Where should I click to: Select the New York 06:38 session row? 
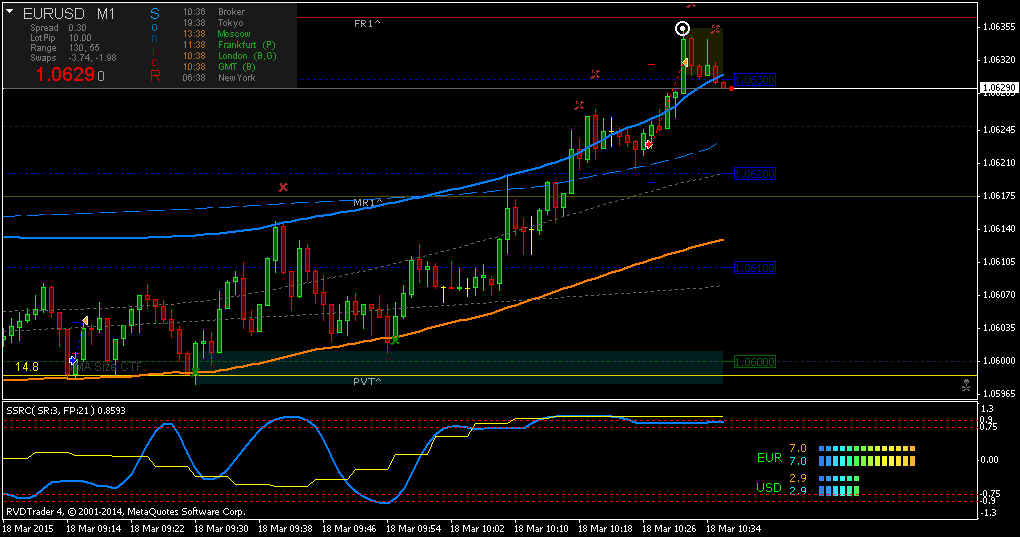click(219, 77)
